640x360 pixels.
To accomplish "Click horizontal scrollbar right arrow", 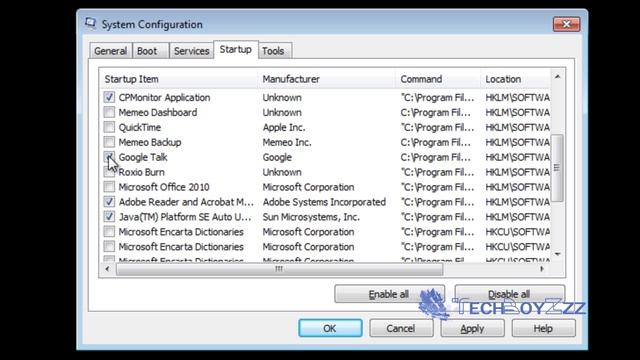I will click(542, 269).
